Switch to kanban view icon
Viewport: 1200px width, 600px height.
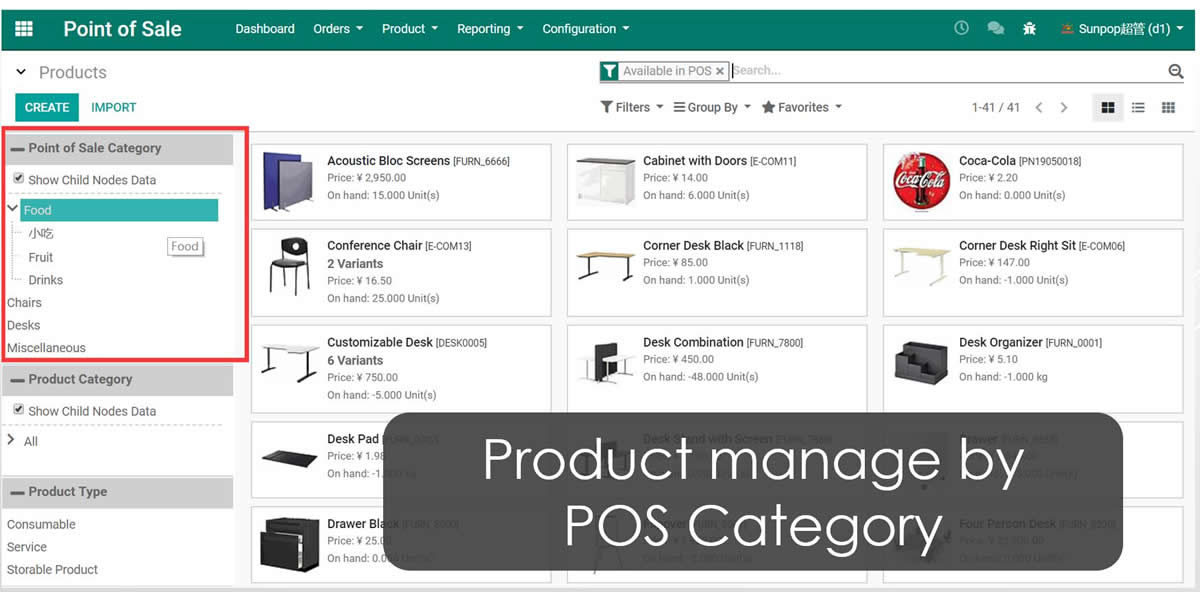pos(1107,107)
